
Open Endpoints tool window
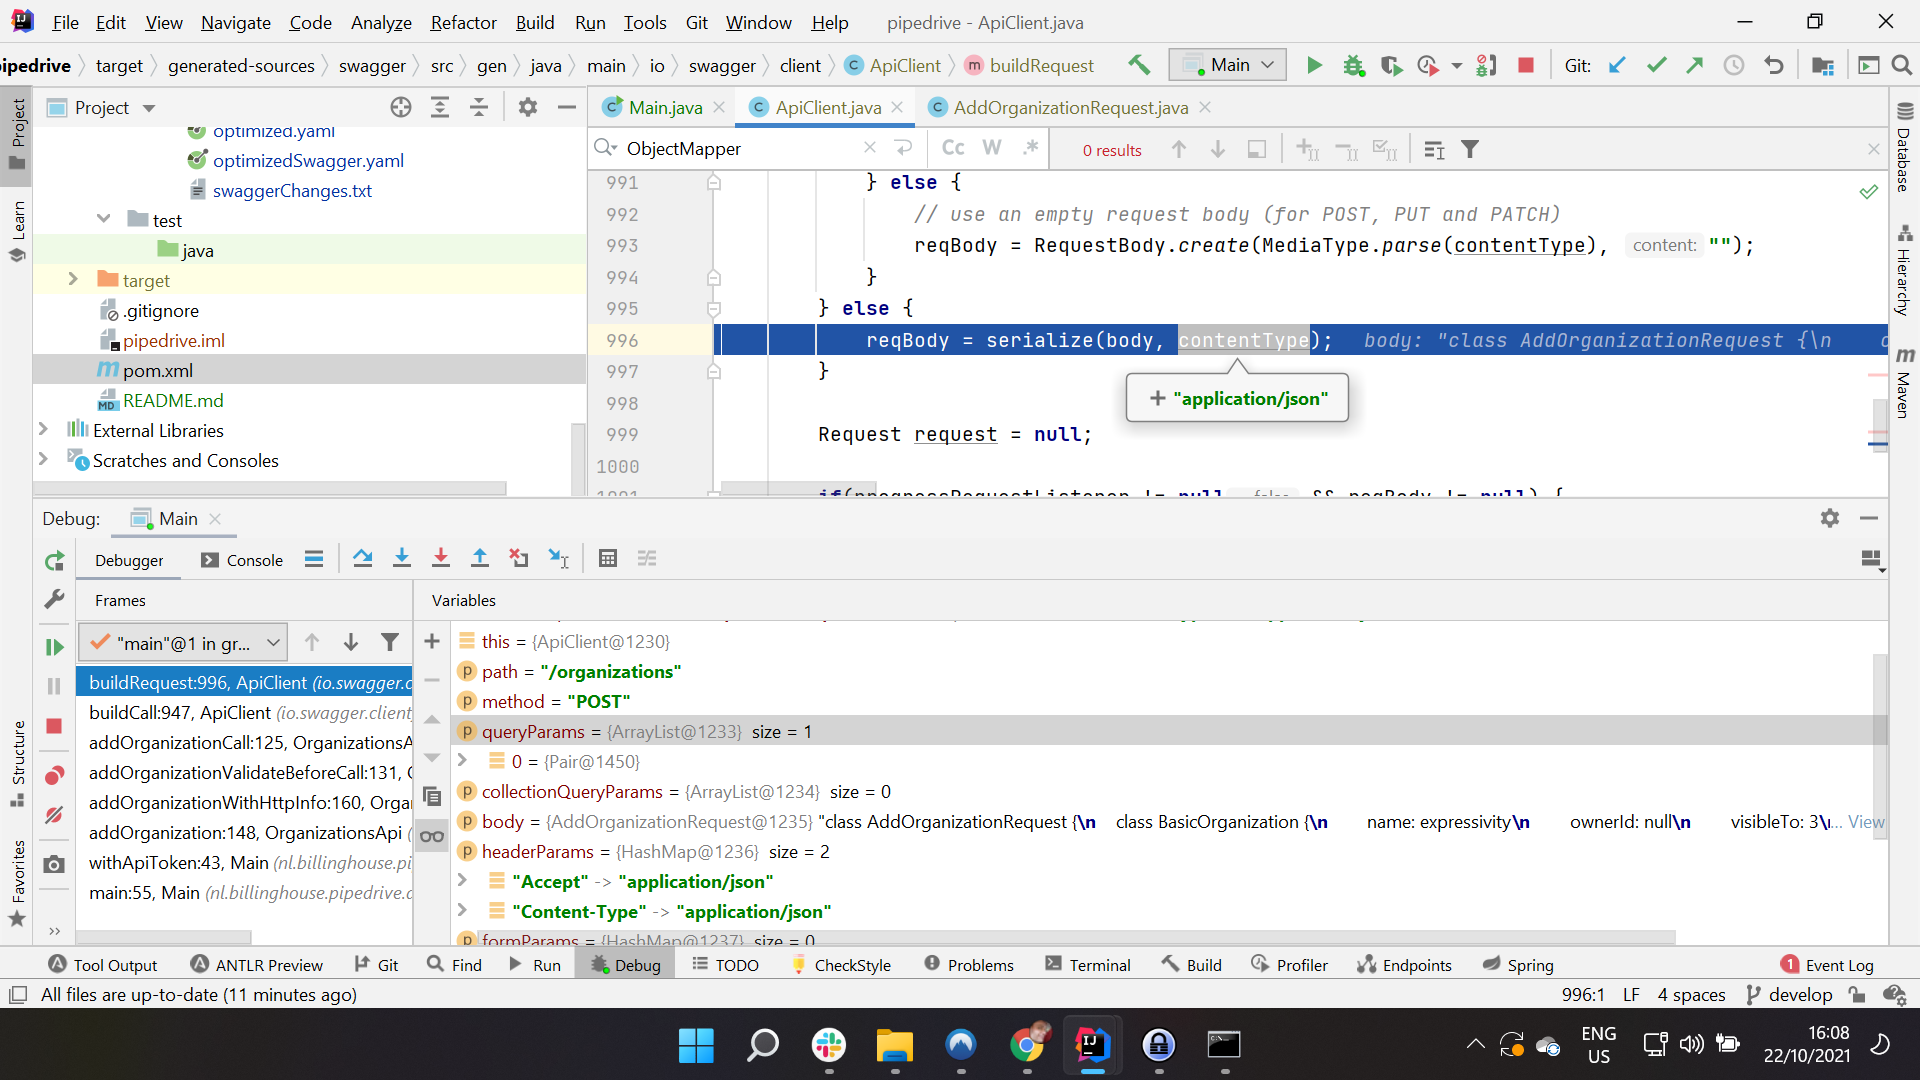tap(1404, 965)
